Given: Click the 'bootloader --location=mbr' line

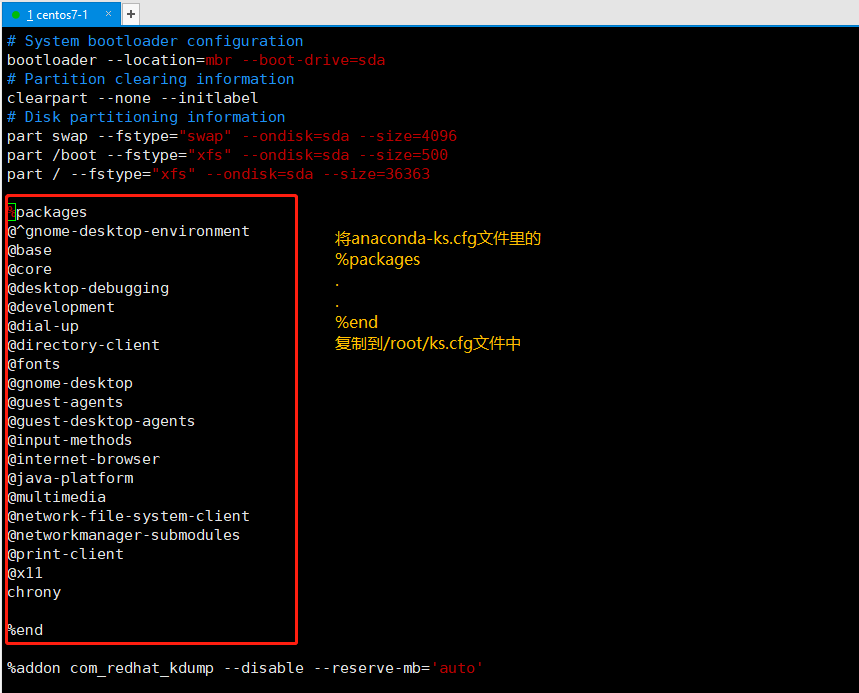Looking at the screenshot, I should tap(196, 60).
